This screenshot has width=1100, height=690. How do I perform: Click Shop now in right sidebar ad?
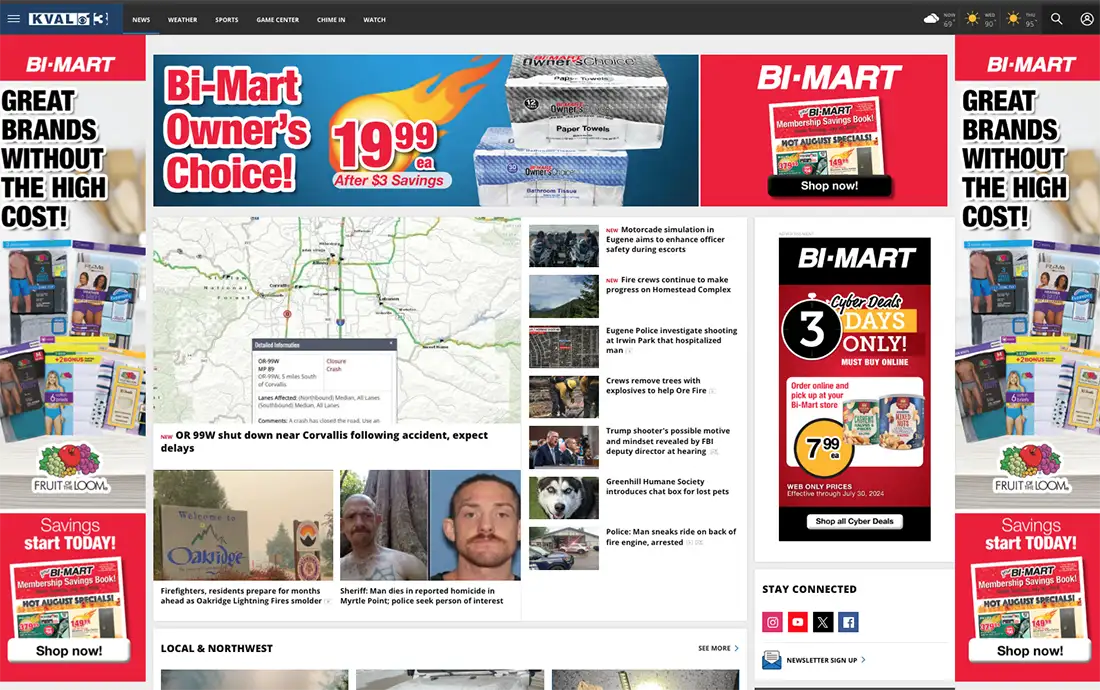(x=1030, y=651)
